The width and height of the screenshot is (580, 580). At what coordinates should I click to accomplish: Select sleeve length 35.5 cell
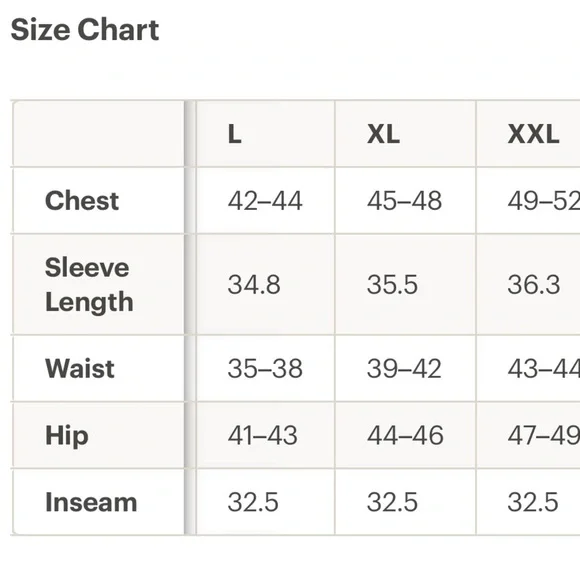[405, 284]
